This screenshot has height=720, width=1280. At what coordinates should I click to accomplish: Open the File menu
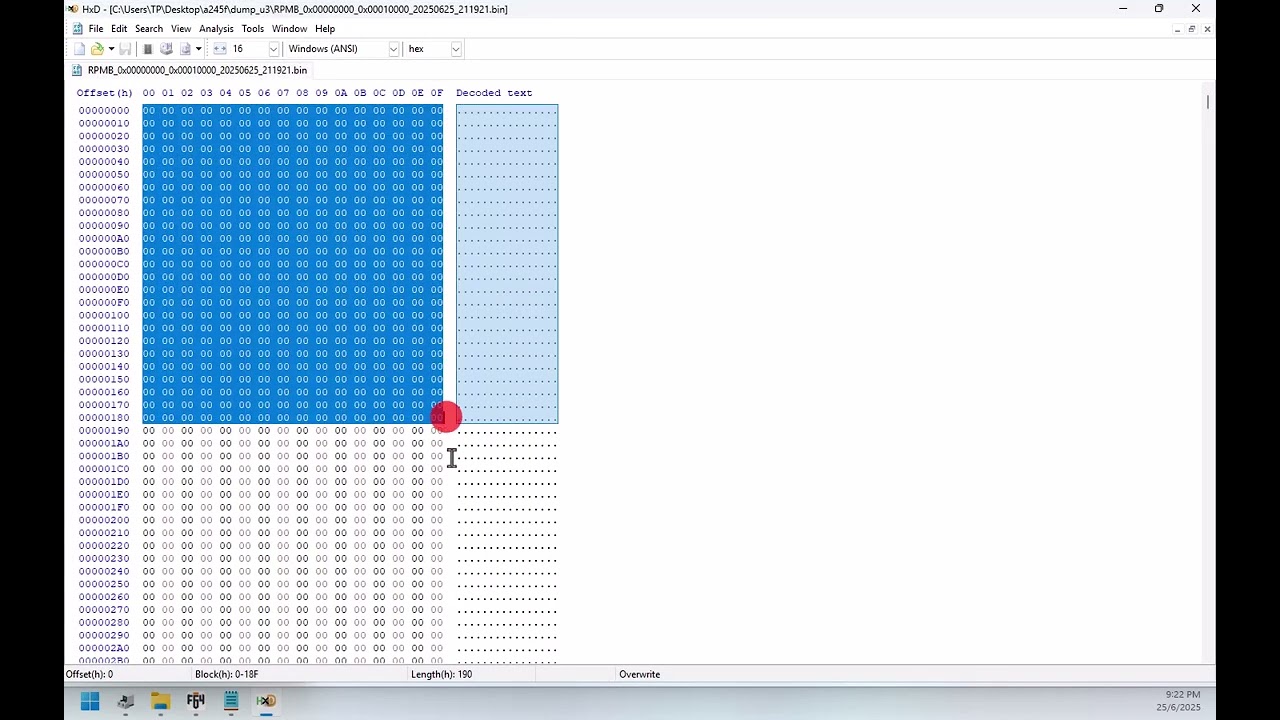96,29
